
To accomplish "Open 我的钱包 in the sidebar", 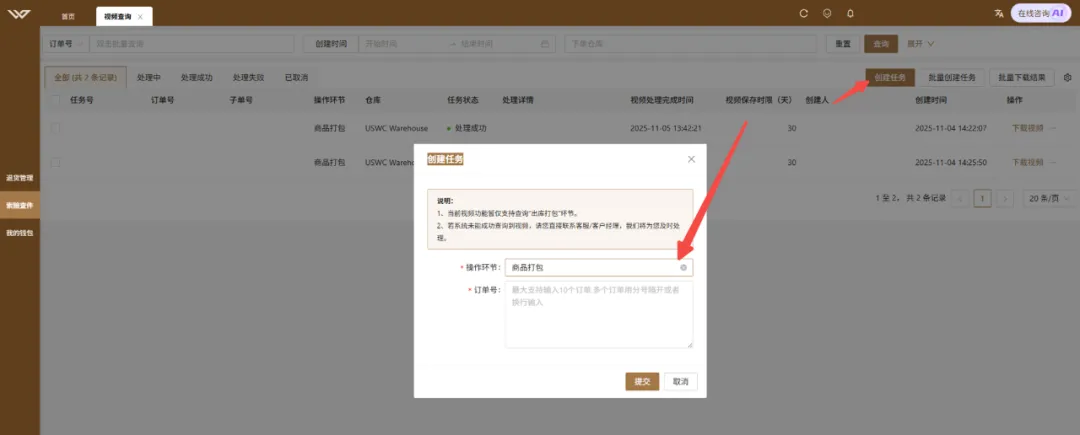I will 19,233.
